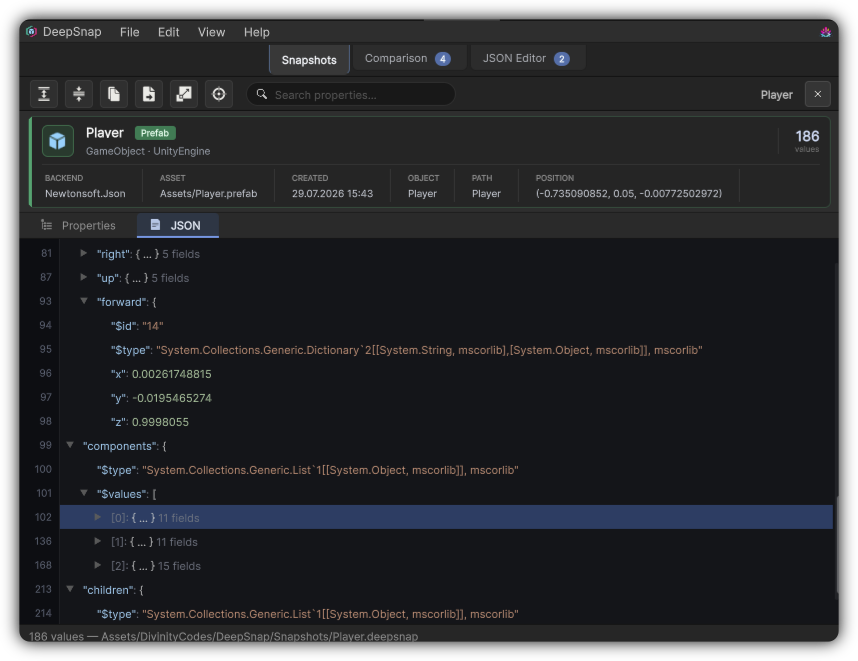
Task: Focus the Search properties input field
Action: coord(350,94)
